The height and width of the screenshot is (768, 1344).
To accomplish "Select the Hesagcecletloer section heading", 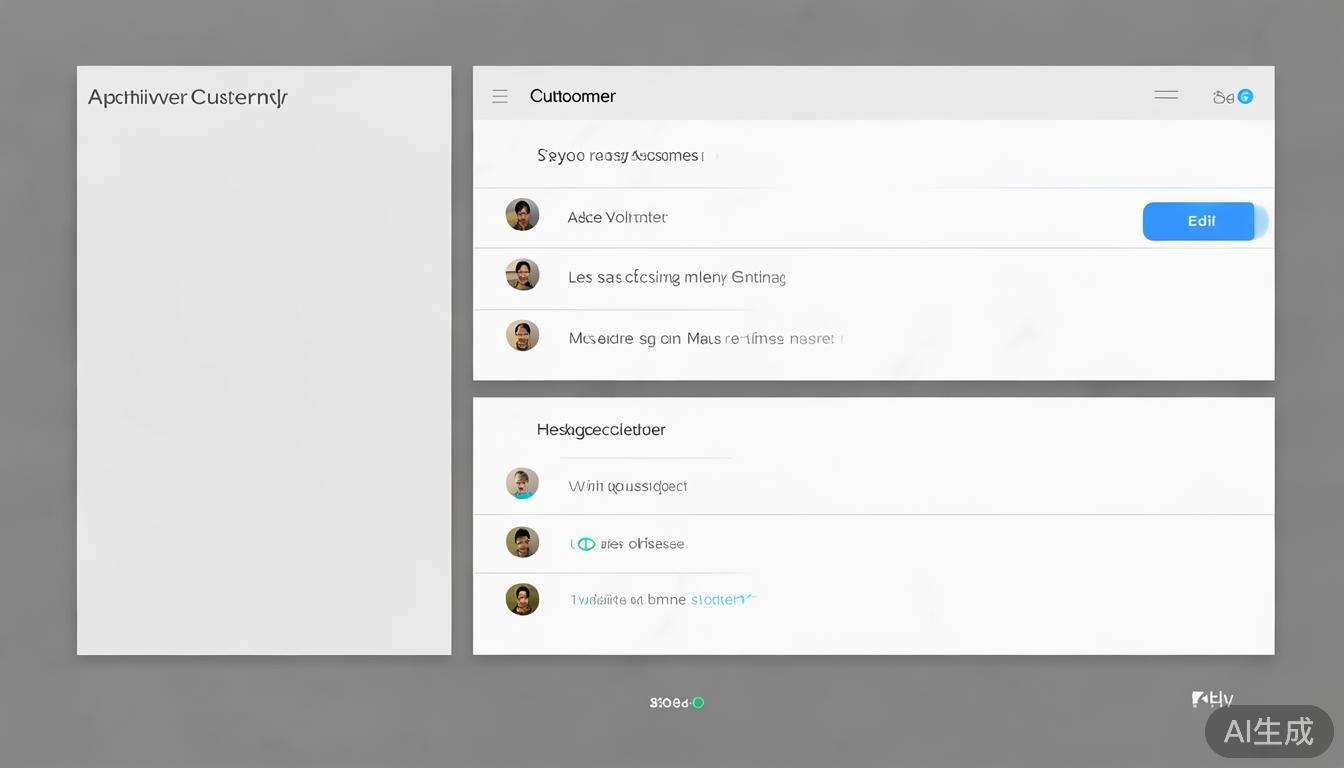I will click(x=601, y=430).
